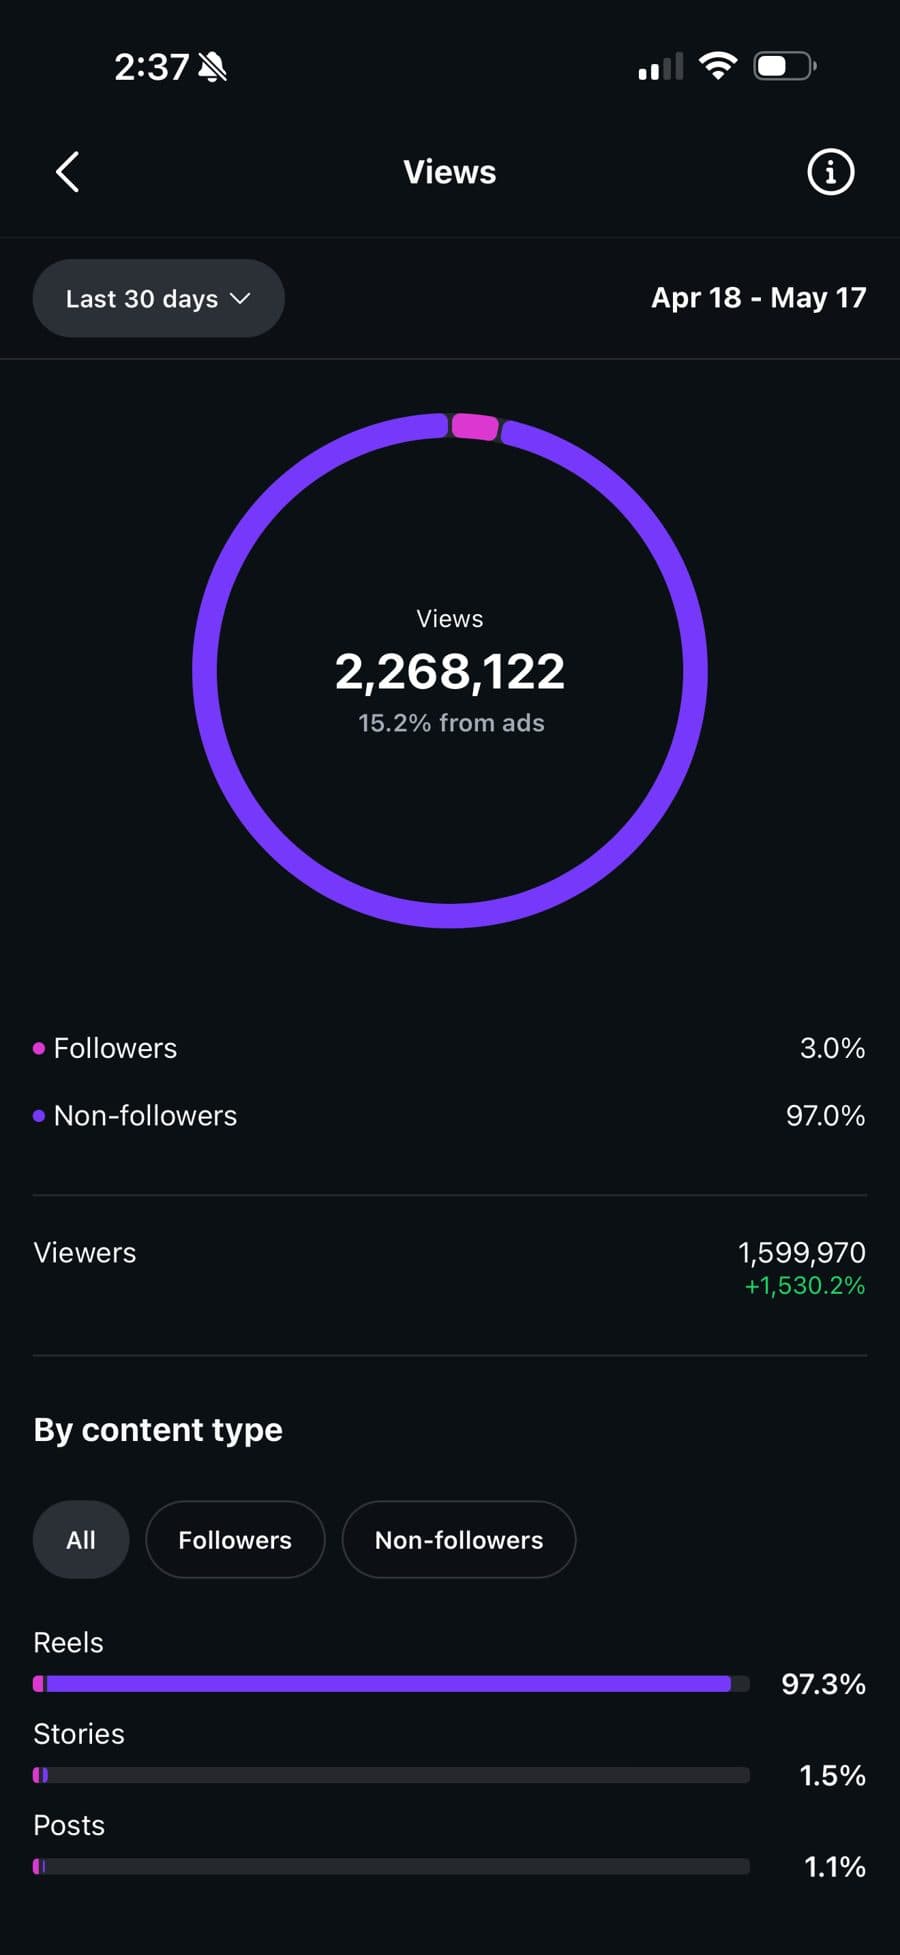Tap the Posts label
This screenshot has width=900, height=1955.
[x=69, y=1826]
